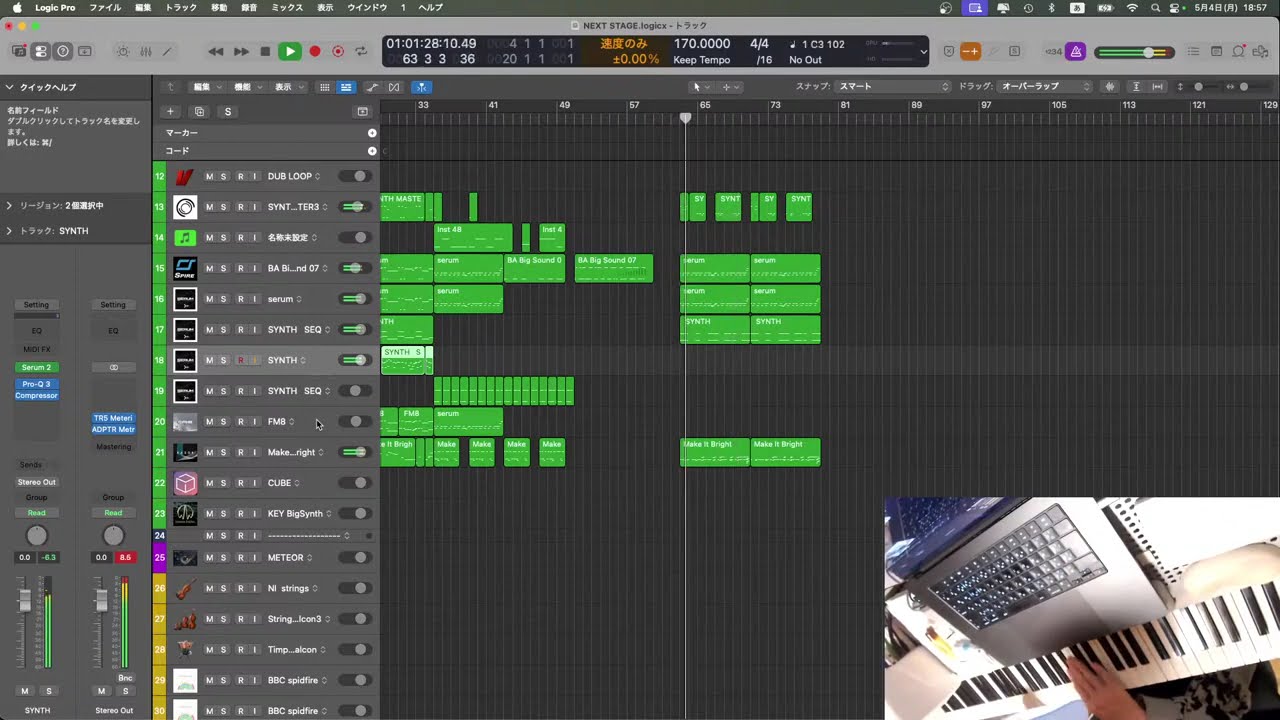Click the Fast Forward transport button
The image size is (1280, 720).
tap(241, 51)
